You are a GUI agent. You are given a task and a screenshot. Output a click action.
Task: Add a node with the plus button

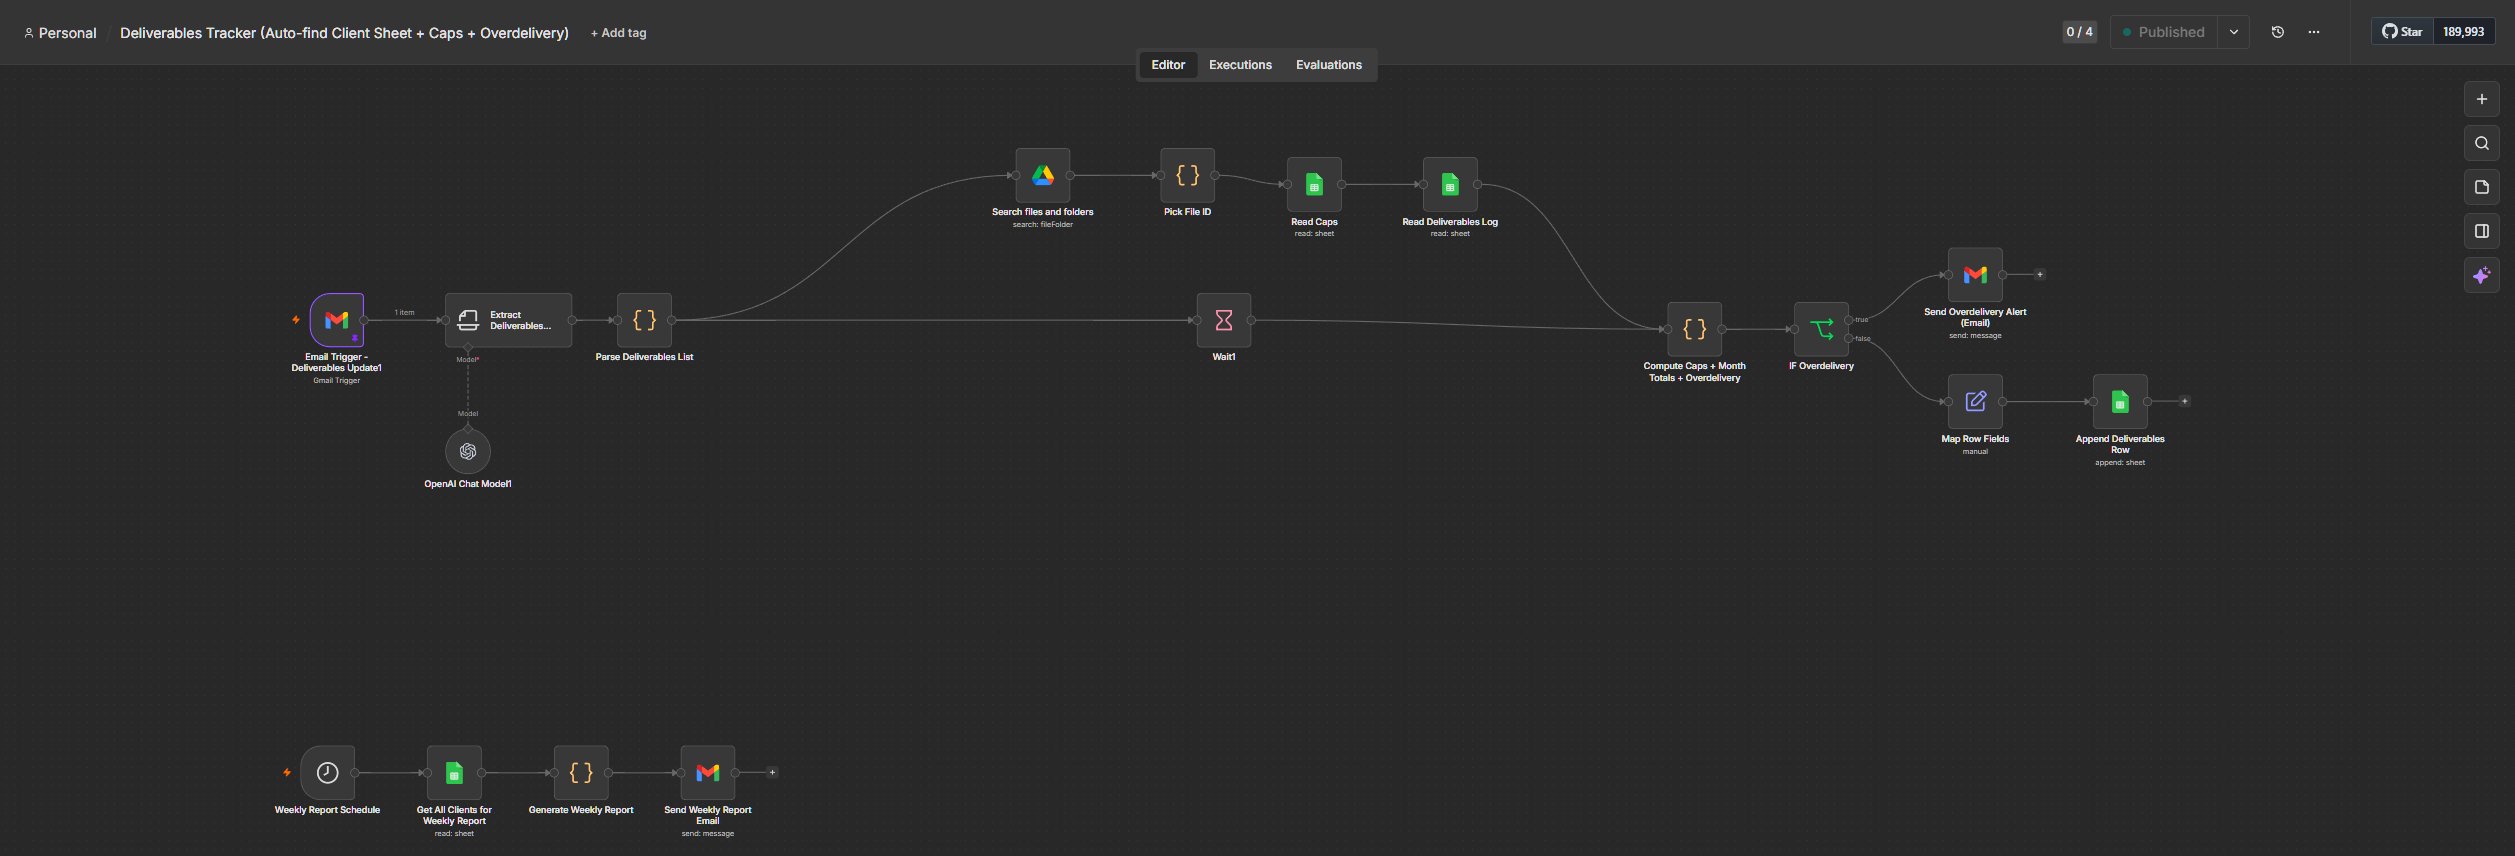[2481, 99]
